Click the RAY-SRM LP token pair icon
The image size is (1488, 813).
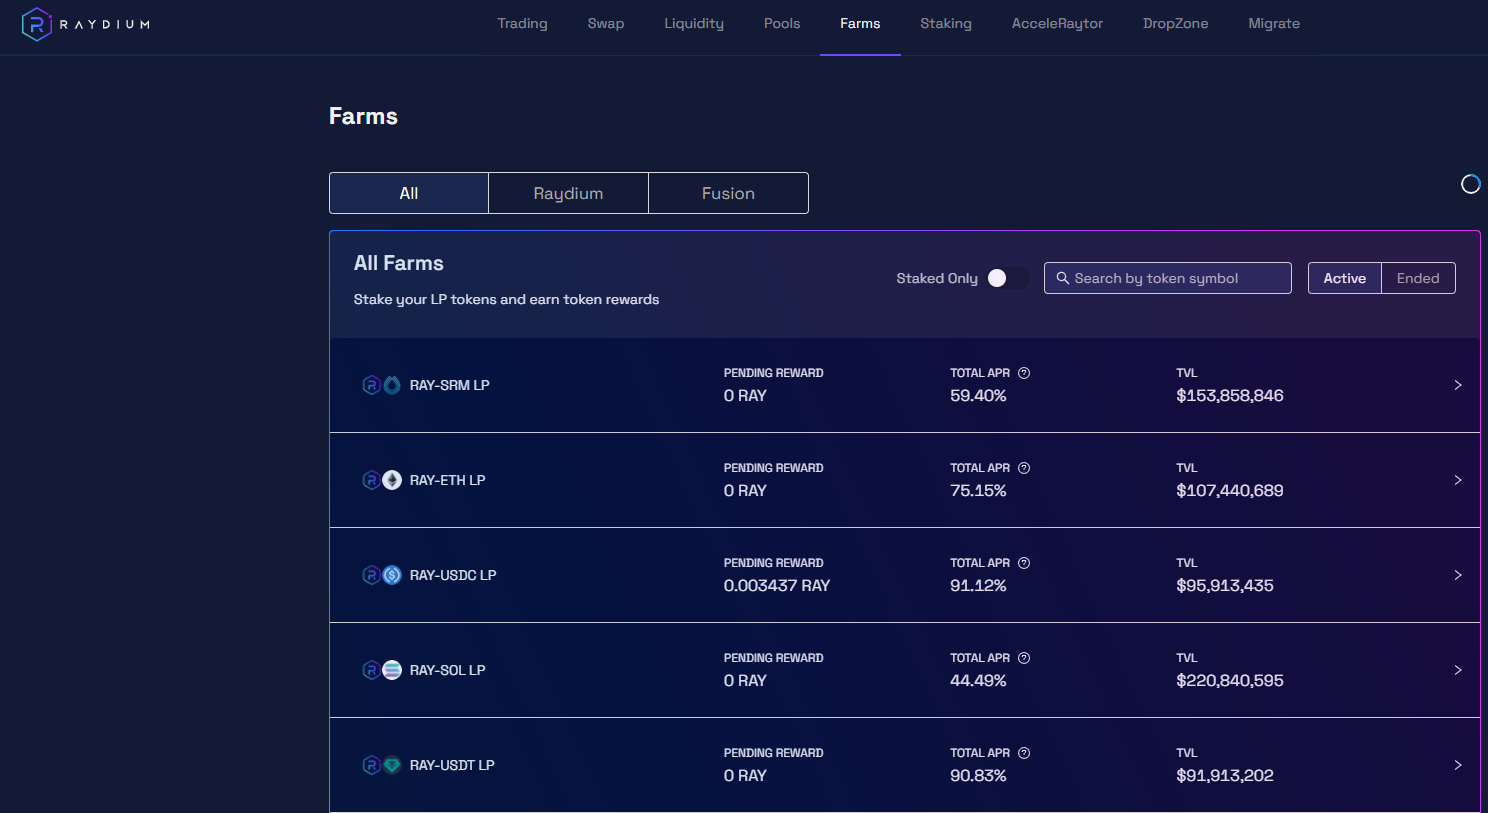point(381,385)
